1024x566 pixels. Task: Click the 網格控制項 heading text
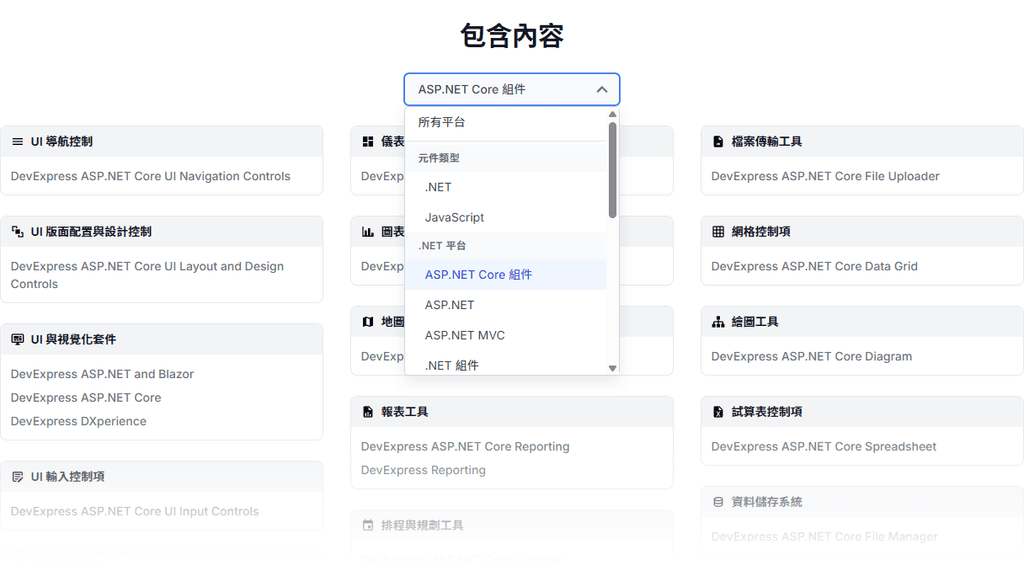[760, 232]
